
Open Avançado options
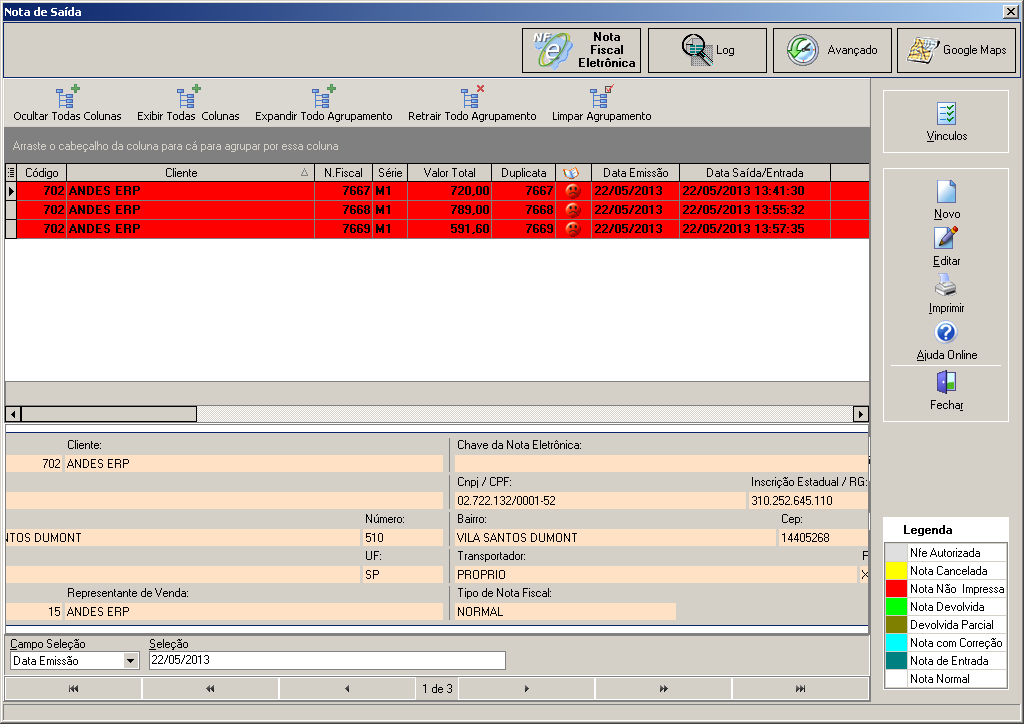tap(832, 50)
